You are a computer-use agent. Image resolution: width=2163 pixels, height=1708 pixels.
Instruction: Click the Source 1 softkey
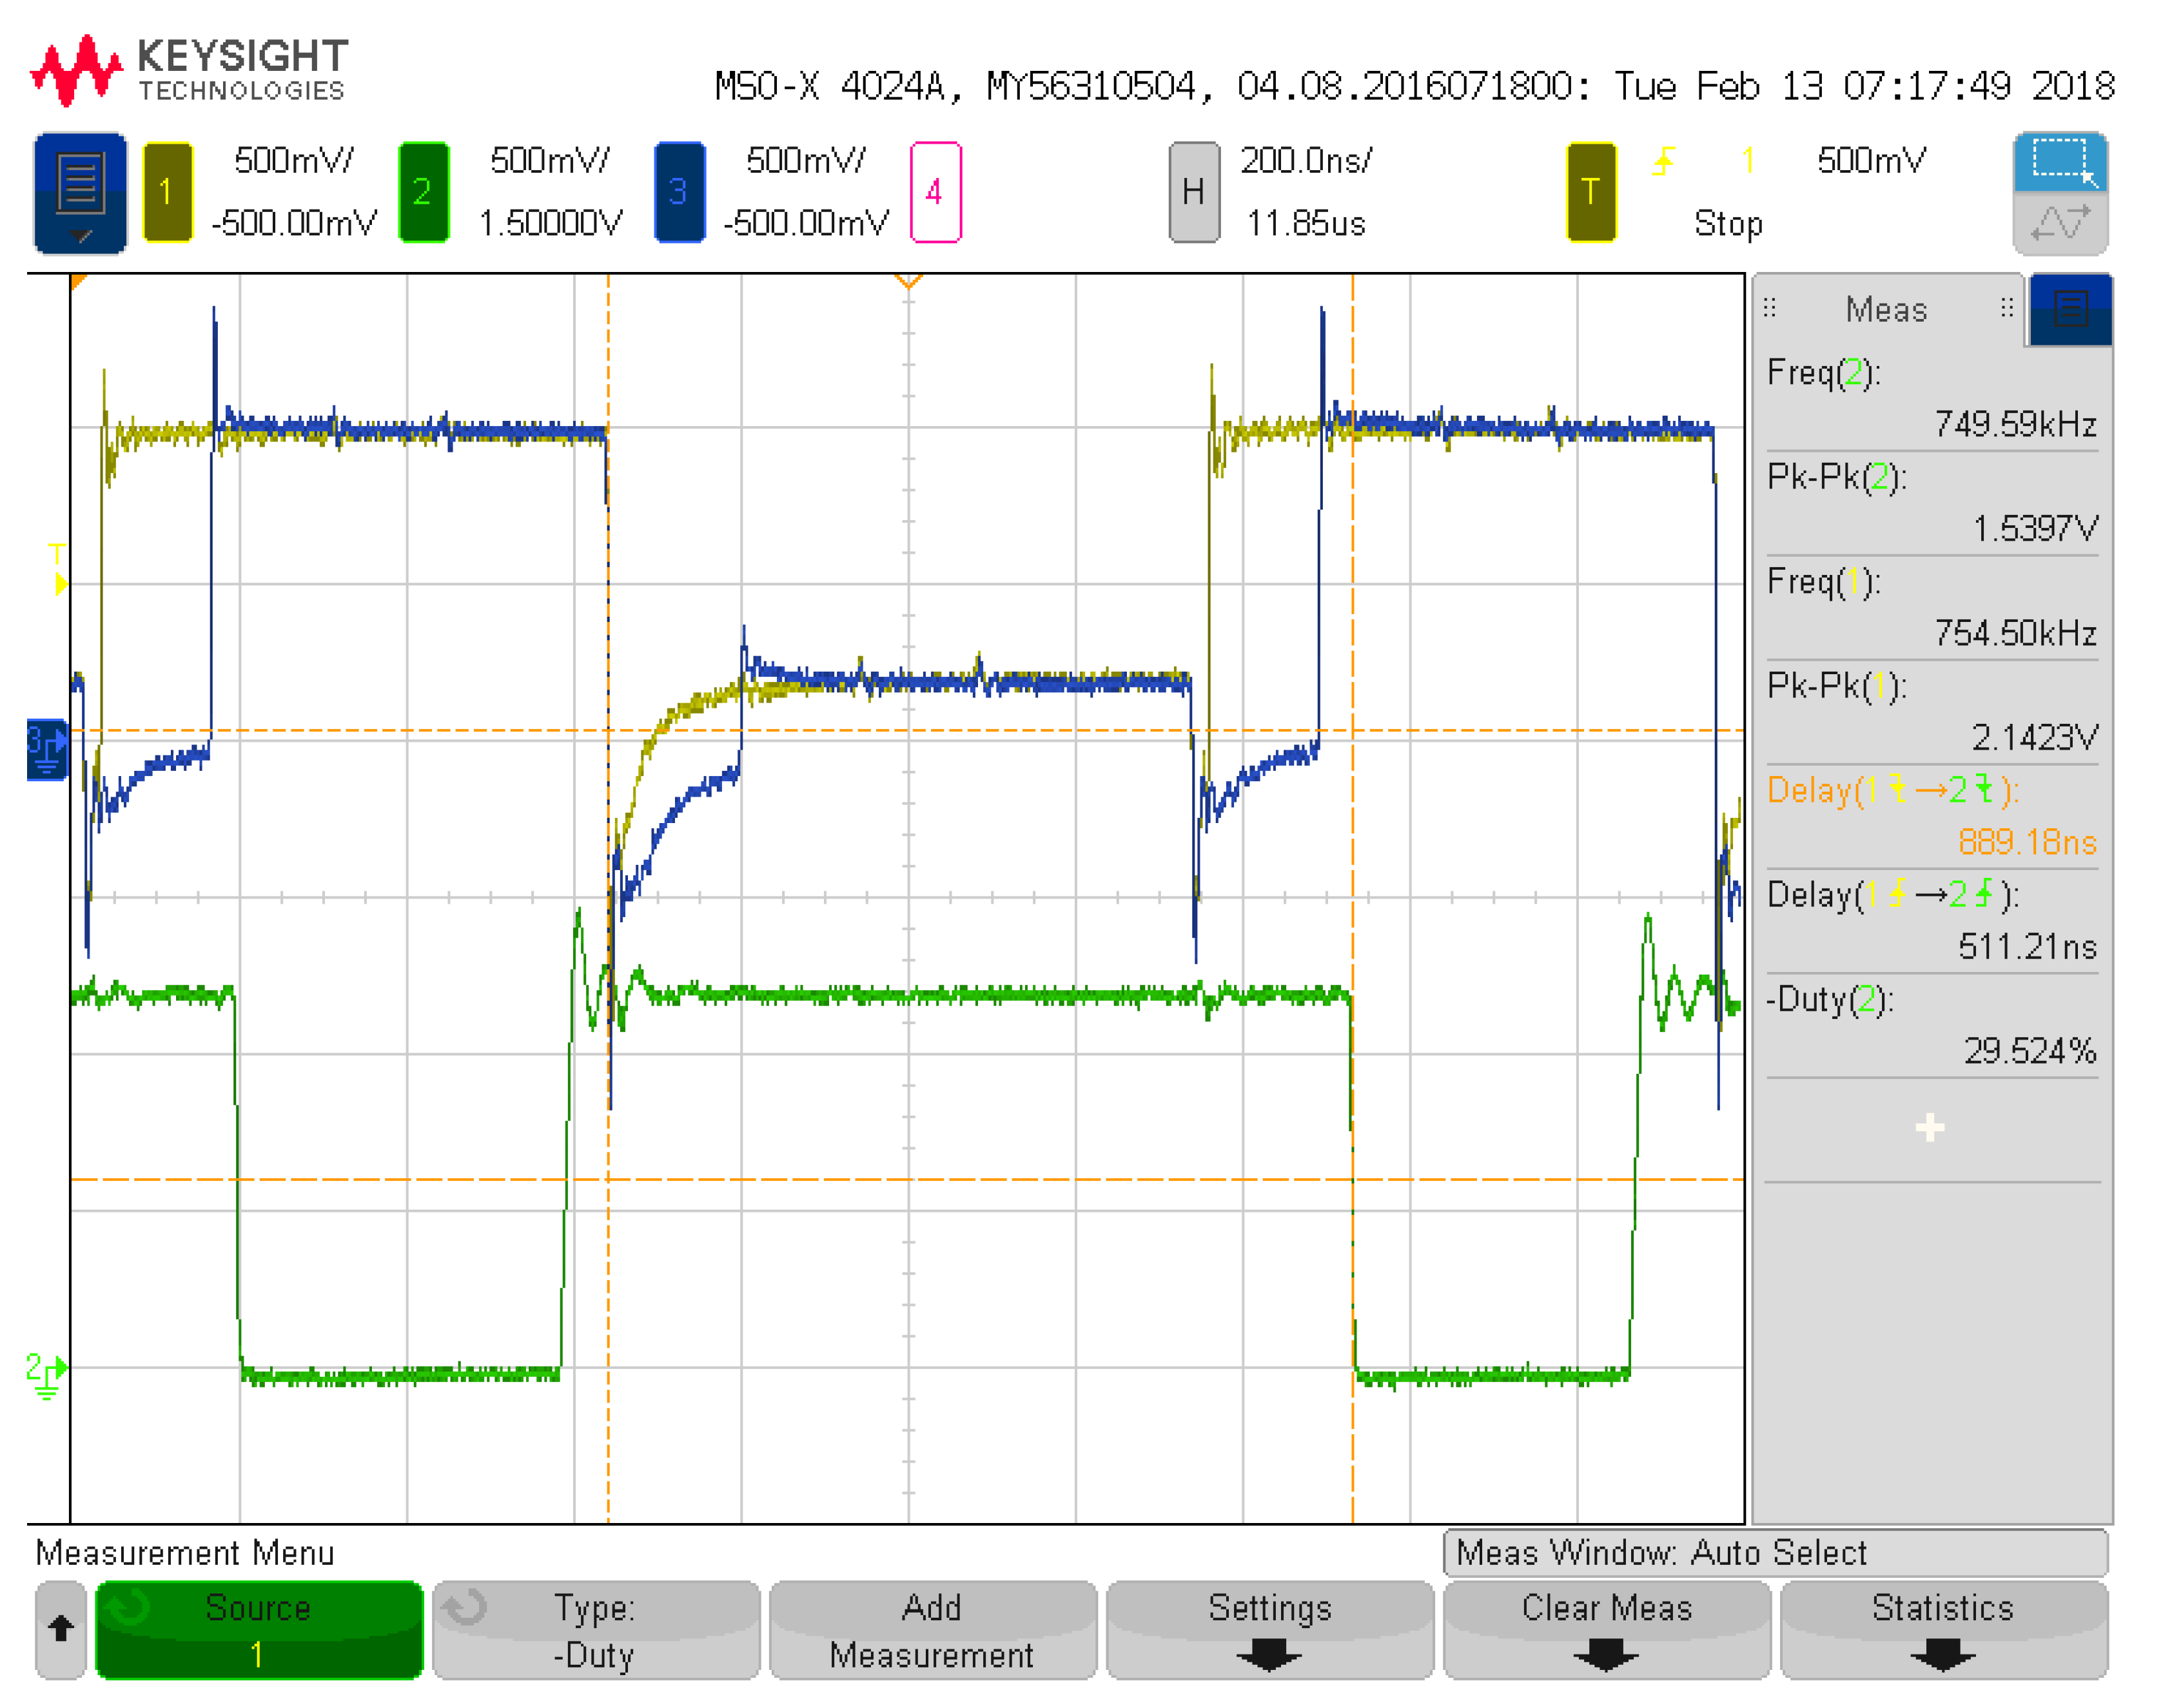tap(259, 1630)
